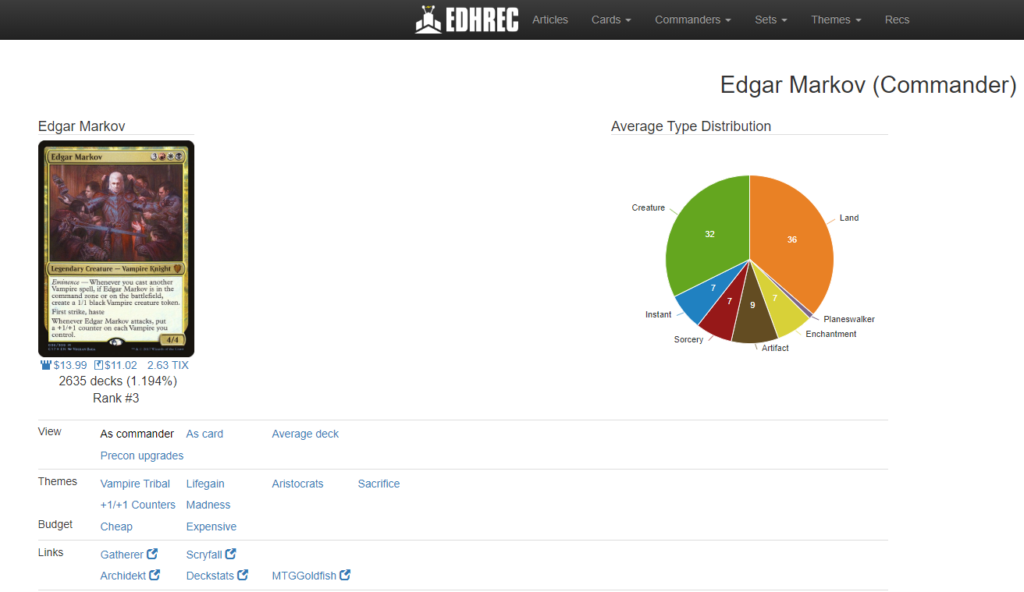Click the 'Themes' row label beside Vampire Tribal

(57, 481)
